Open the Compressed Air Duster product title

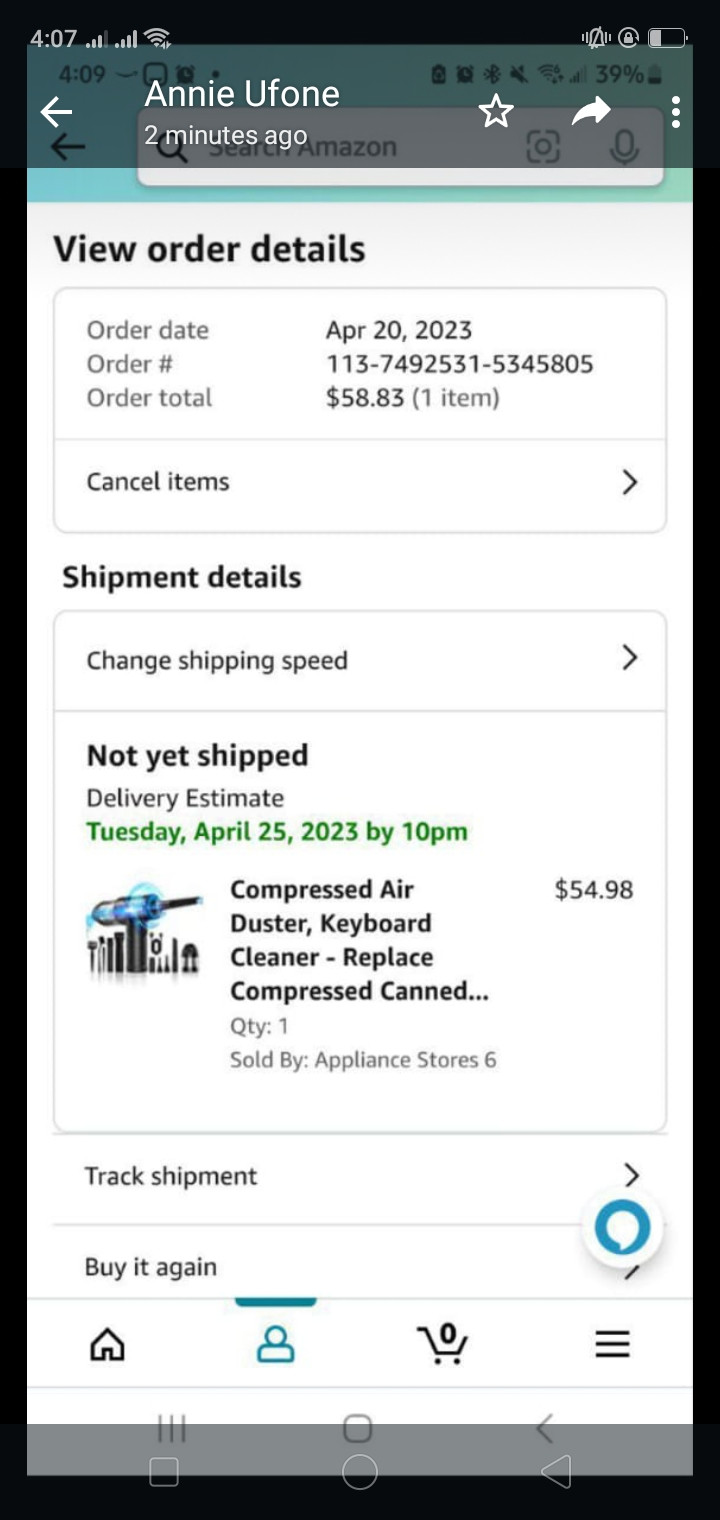pos(360,940)
